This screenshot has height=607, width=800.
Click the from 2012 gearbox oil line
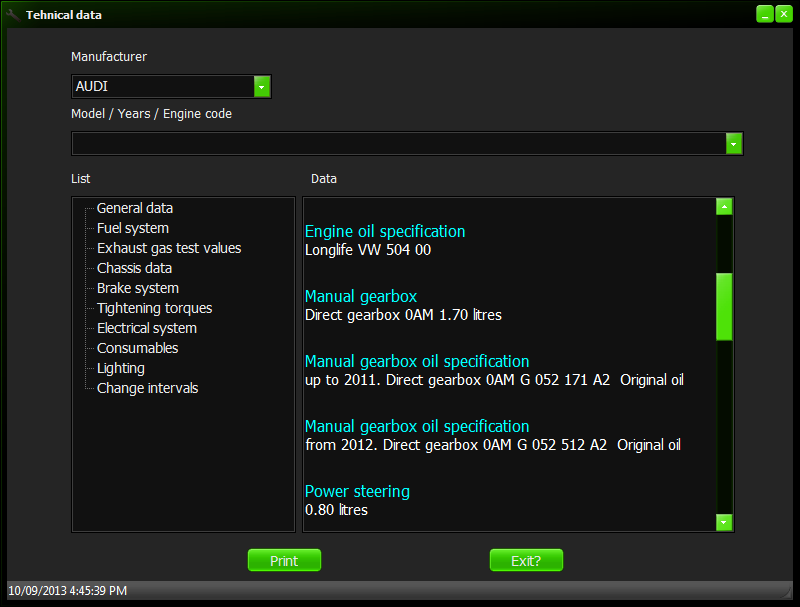click(x=493, y=445)
